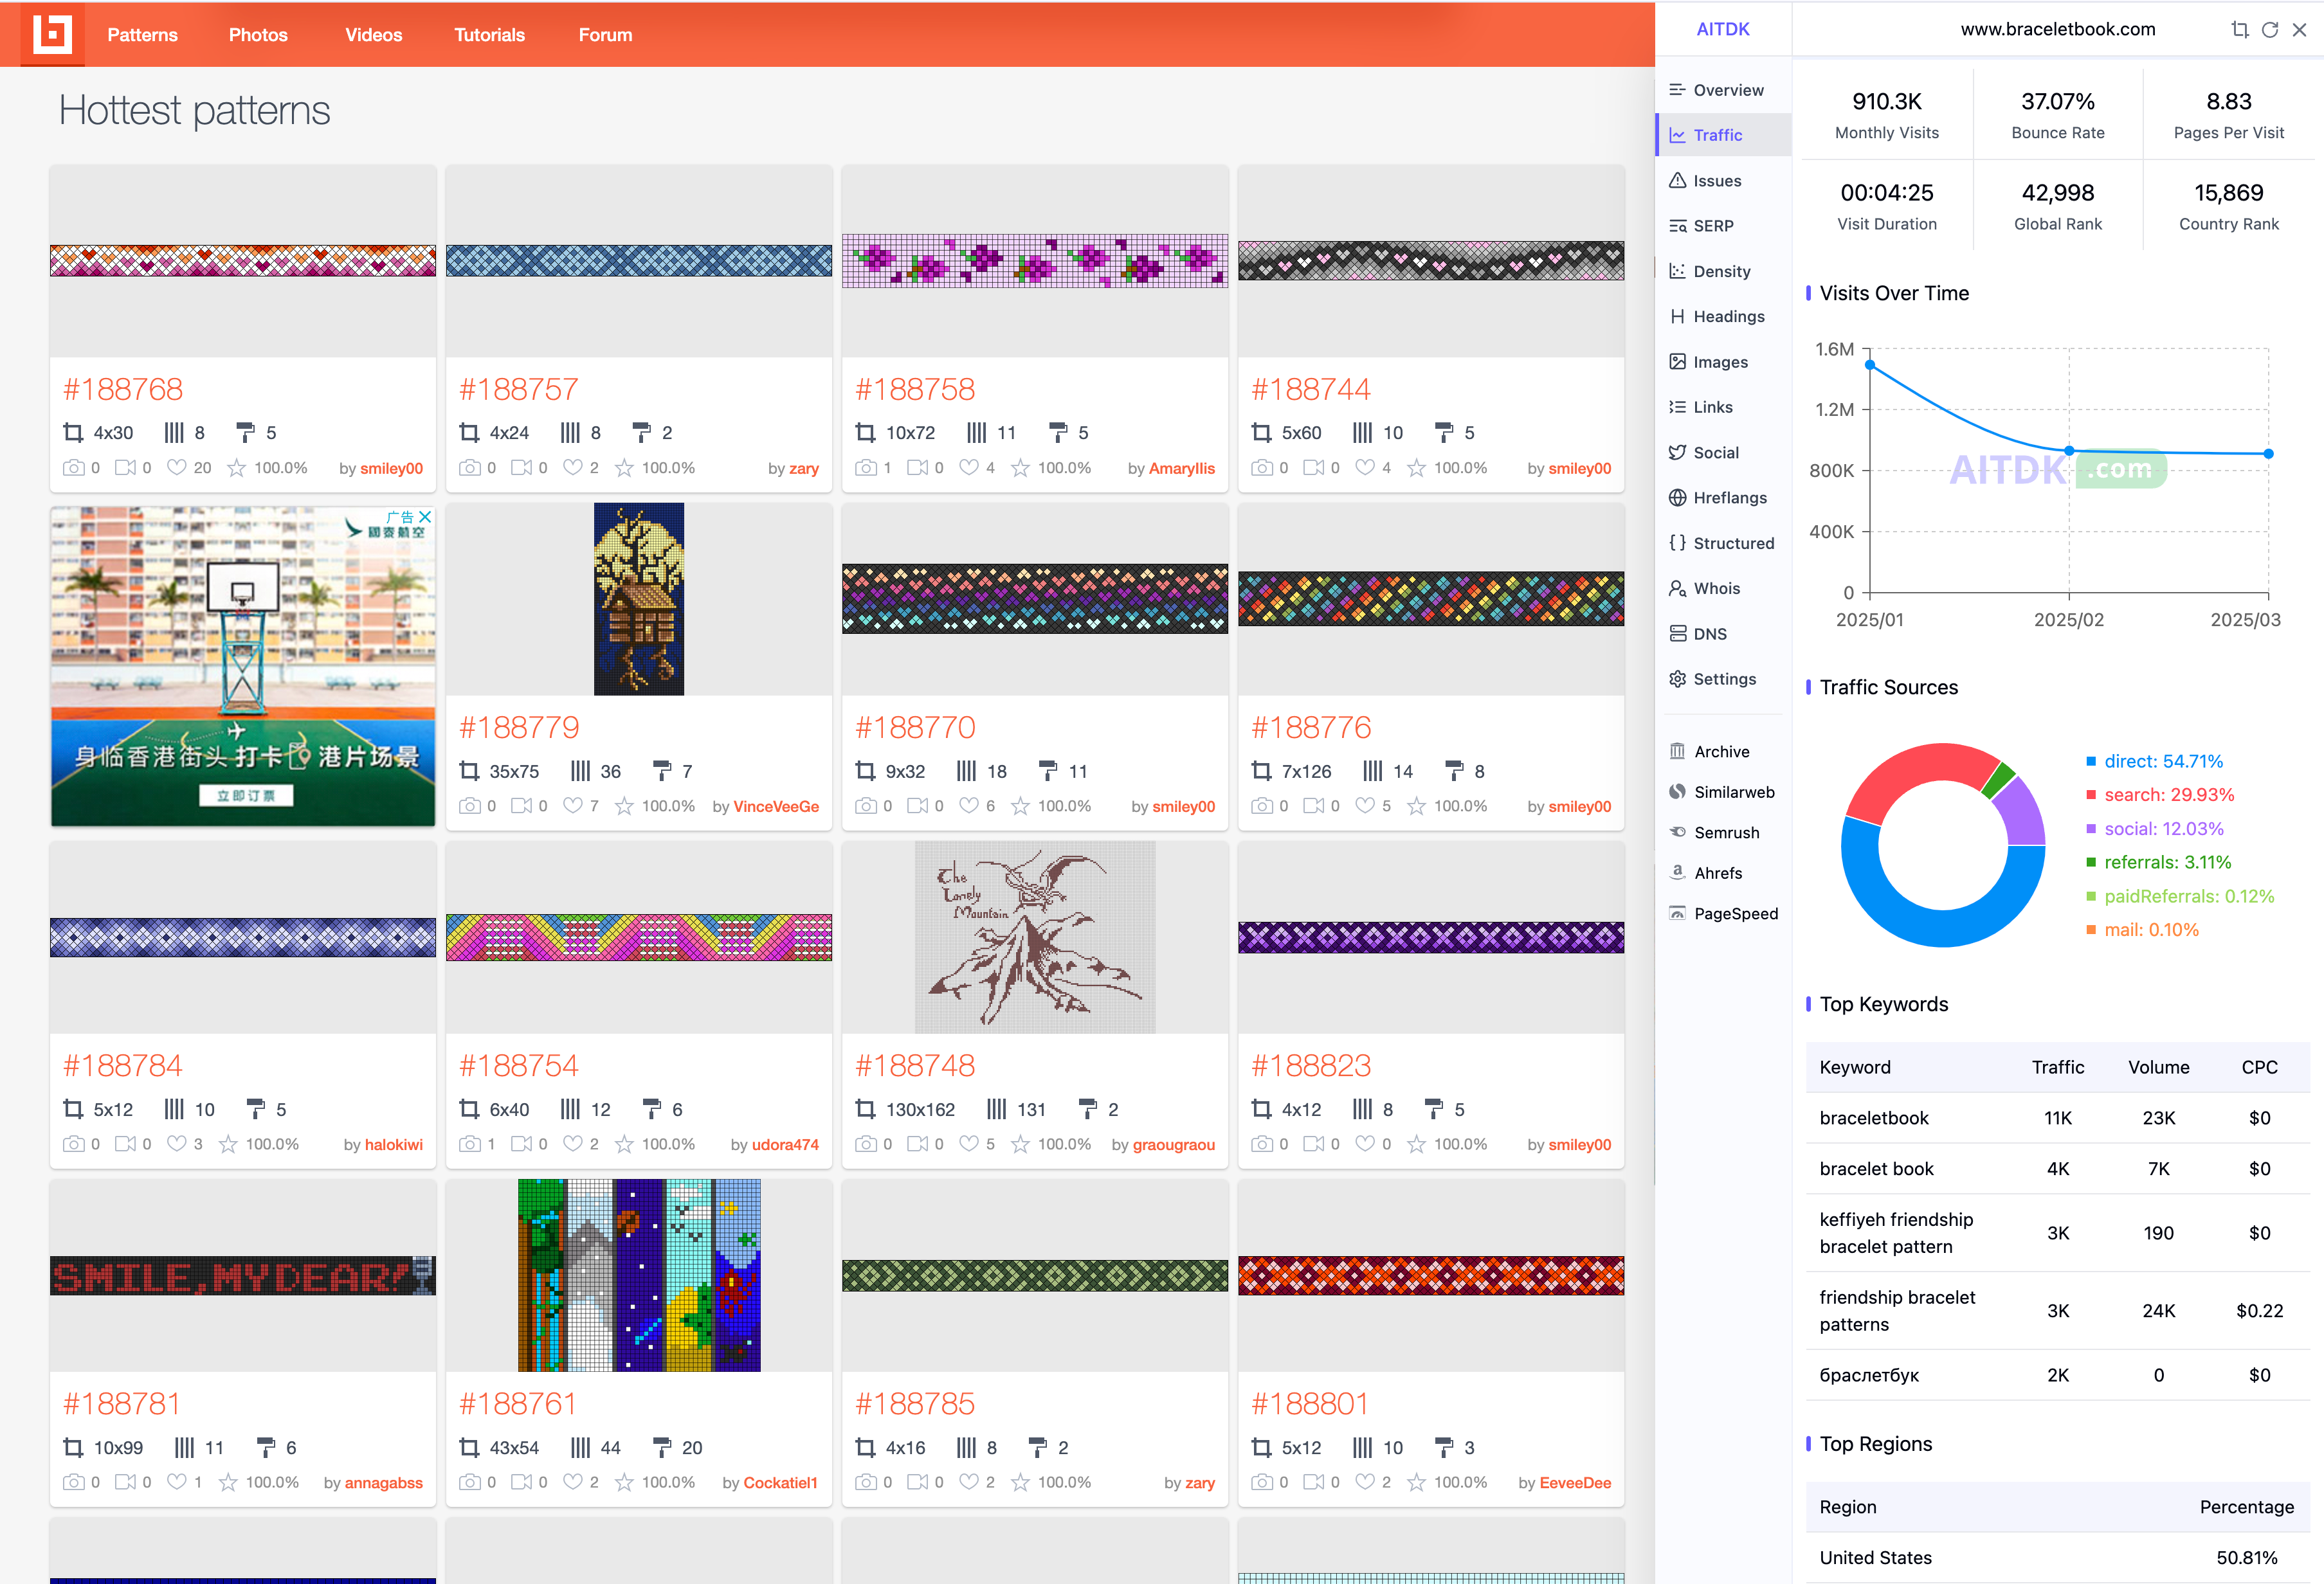Click the BraceletBook logo icon
Image resolution: width=2324 pixels, height=1584 pixels.
[x=52, y=33]
